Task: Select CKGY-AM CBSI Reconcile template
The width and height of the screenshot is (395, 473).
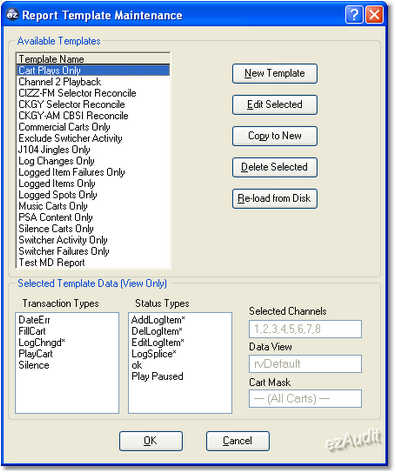Action: 93,116
